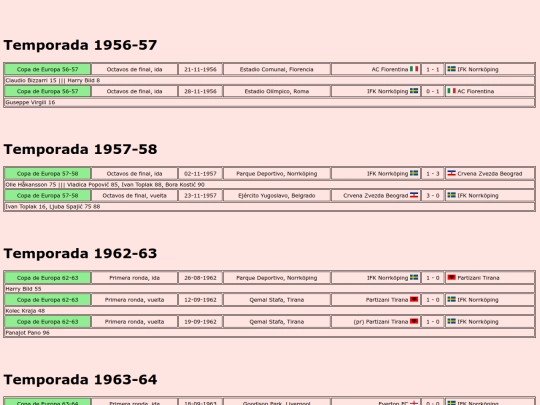Click the date cell '23-11-1957'

tap(200, 196)
